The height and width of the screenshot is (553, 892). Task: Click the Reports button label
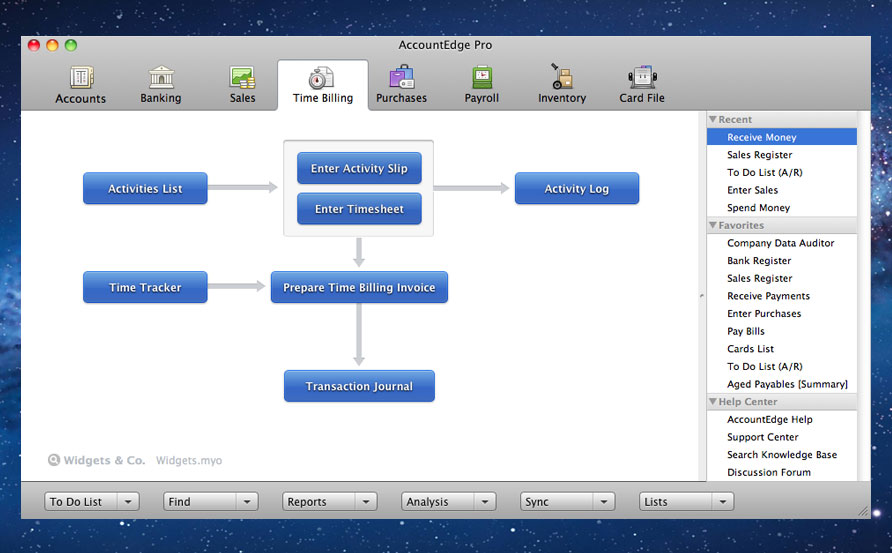307,502
